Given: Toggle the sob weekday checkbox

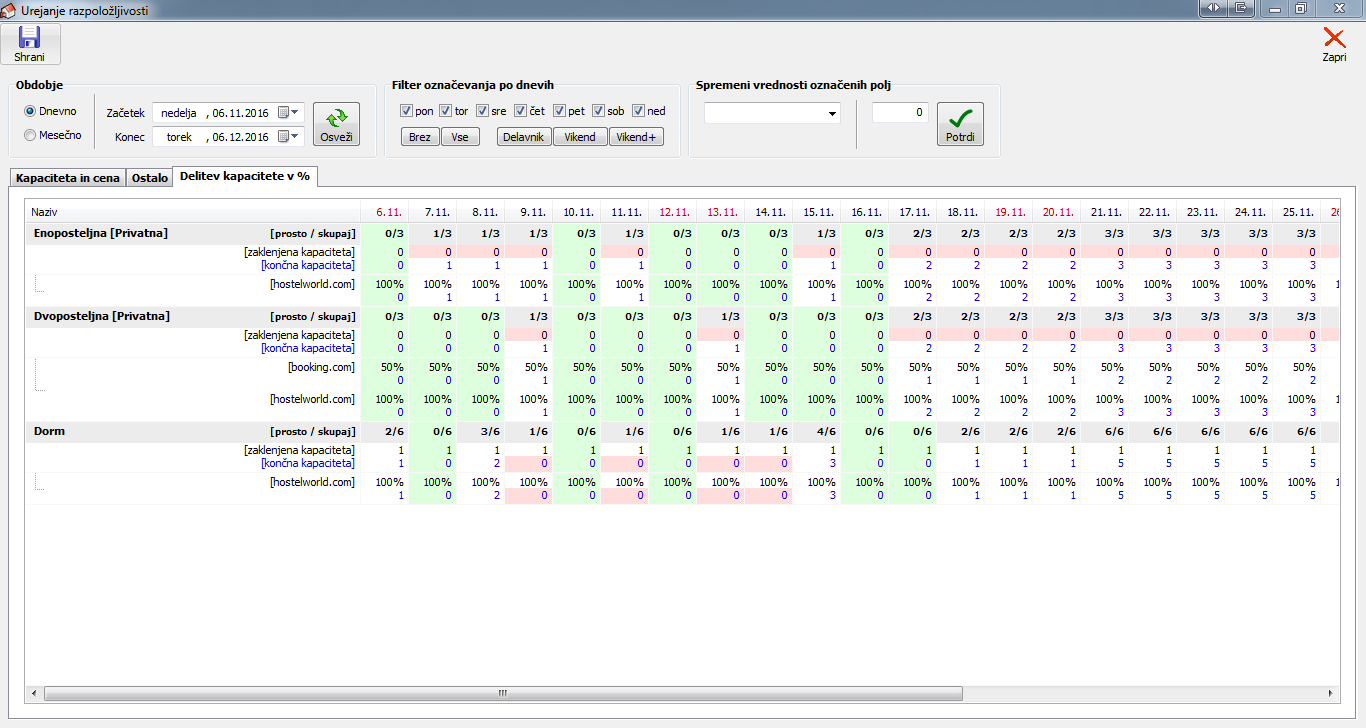Looking at the screenshot, I should click(x=598, y=111).
